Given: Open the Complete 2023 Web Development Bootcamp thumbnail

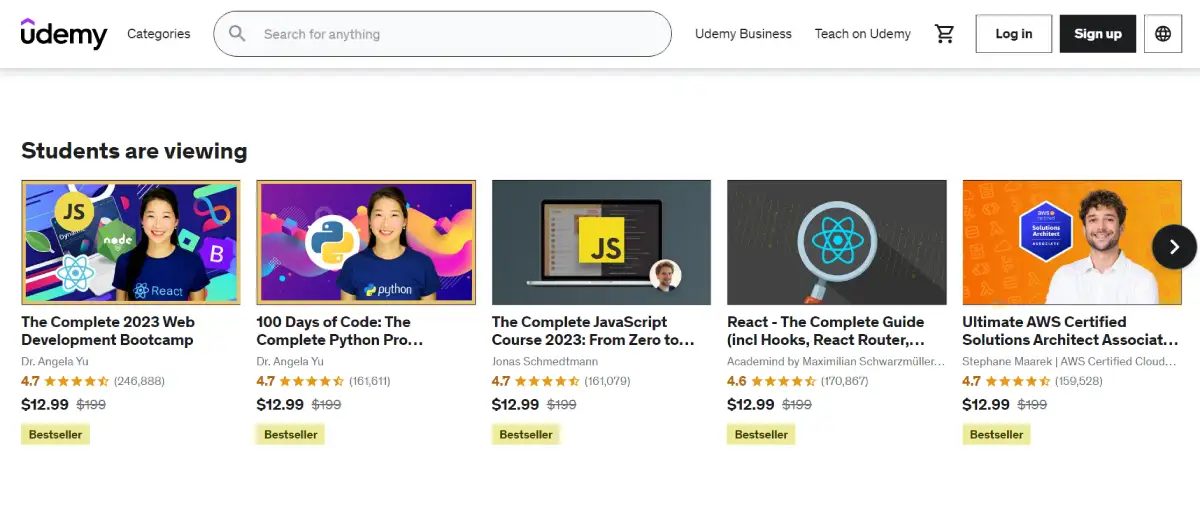Looking at the screenshot, I should (x=131, y=242).
